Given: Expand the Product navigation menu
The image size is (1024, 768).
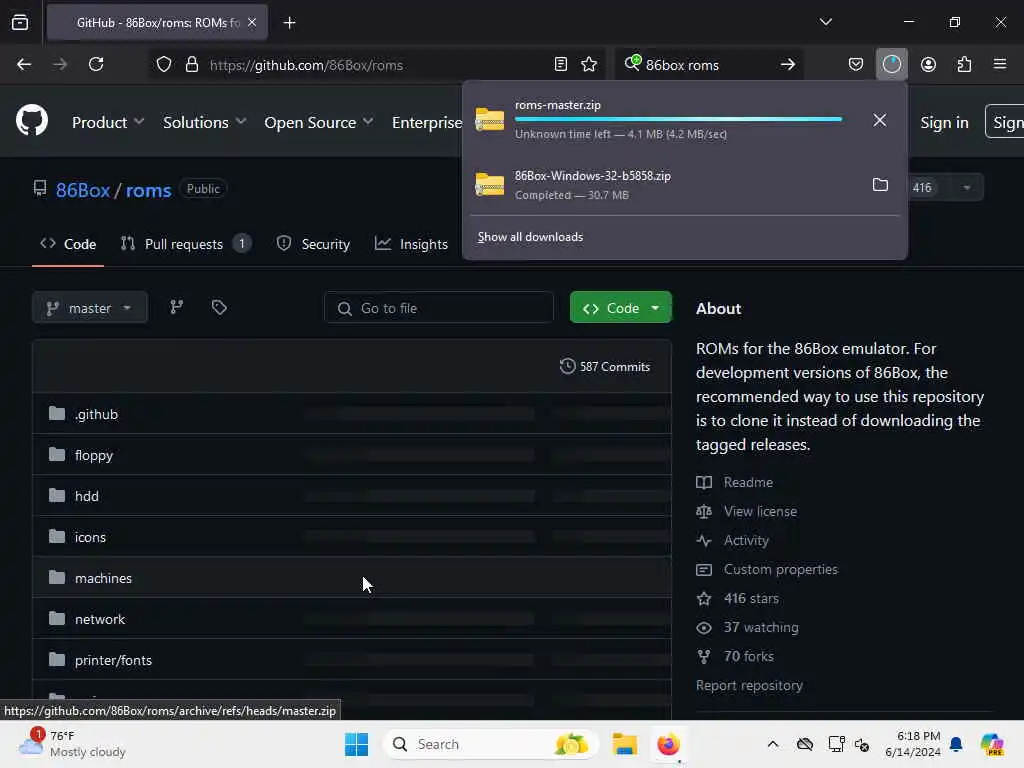Looking at the screenshot, I should tap(108, 122).
